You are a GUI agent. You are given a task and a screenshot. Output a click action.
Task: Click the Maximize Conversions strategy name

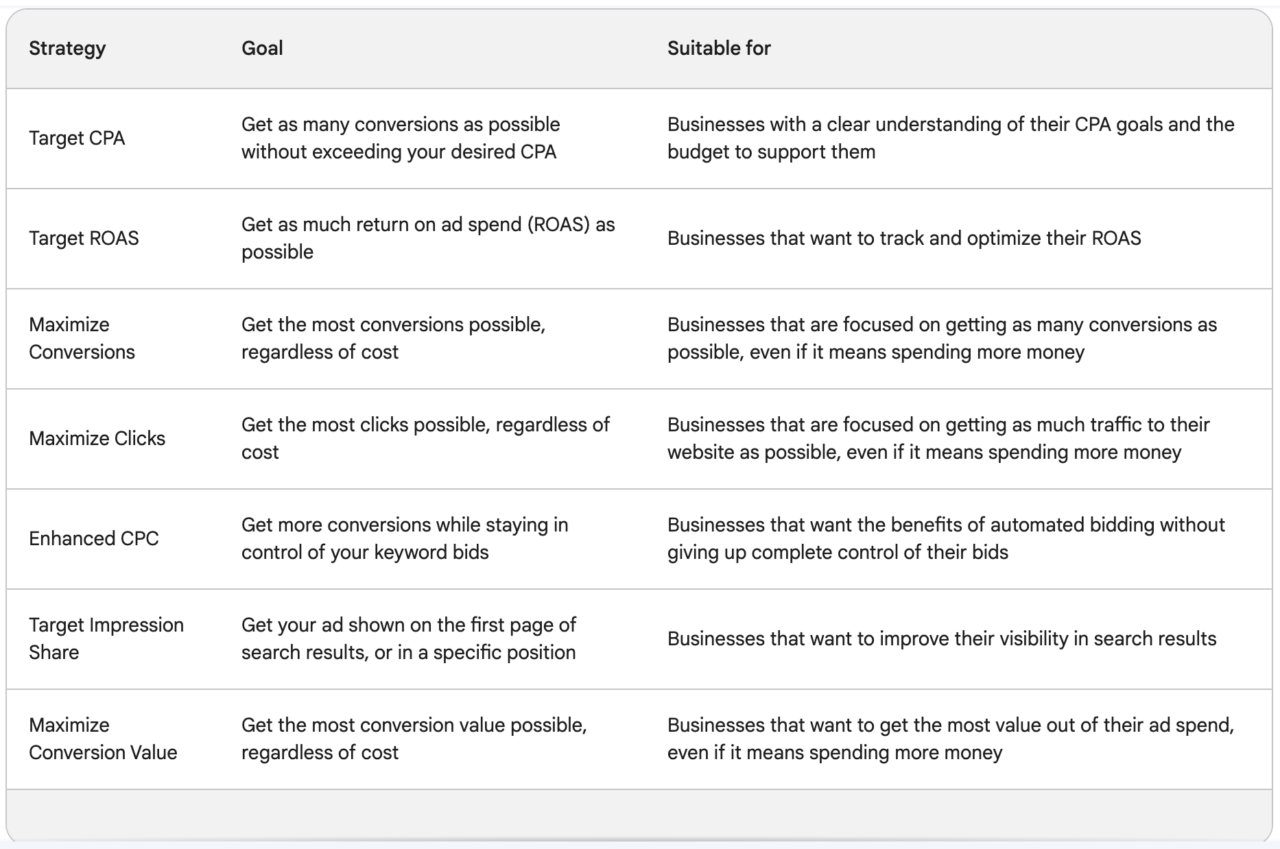82,338
